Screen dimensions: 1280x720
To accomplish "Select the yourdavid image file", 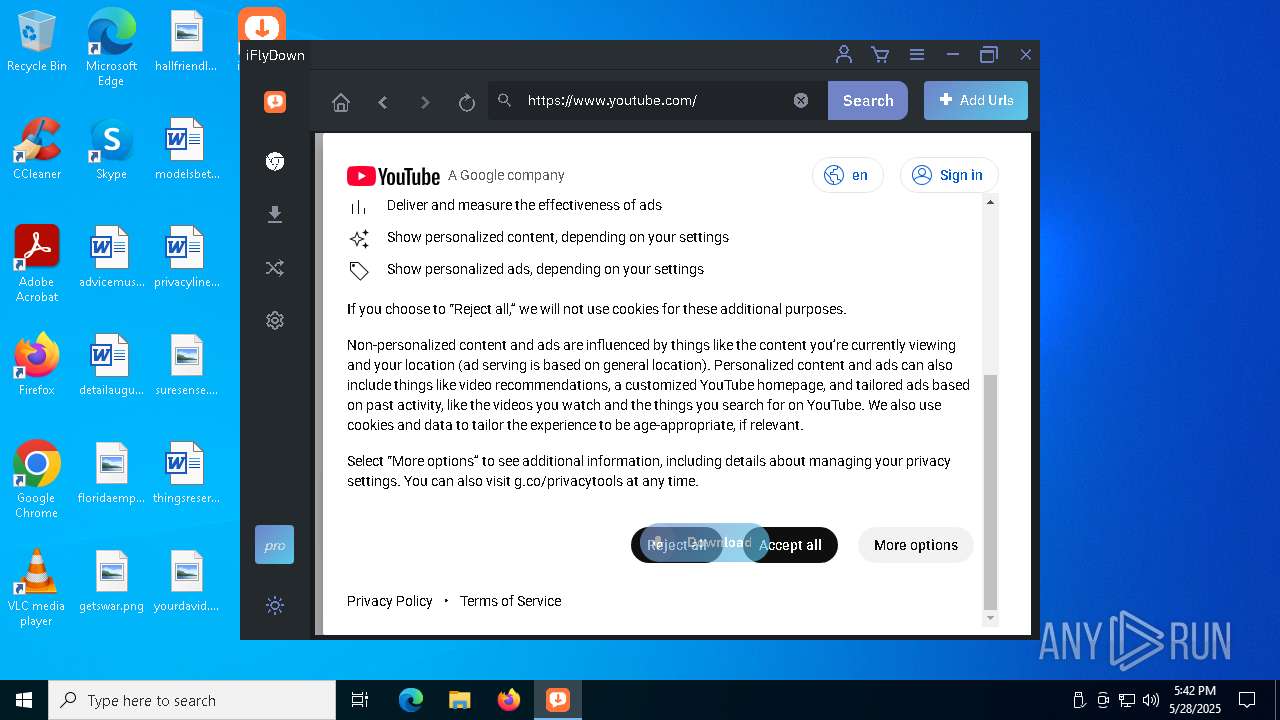I will point(186,581).
